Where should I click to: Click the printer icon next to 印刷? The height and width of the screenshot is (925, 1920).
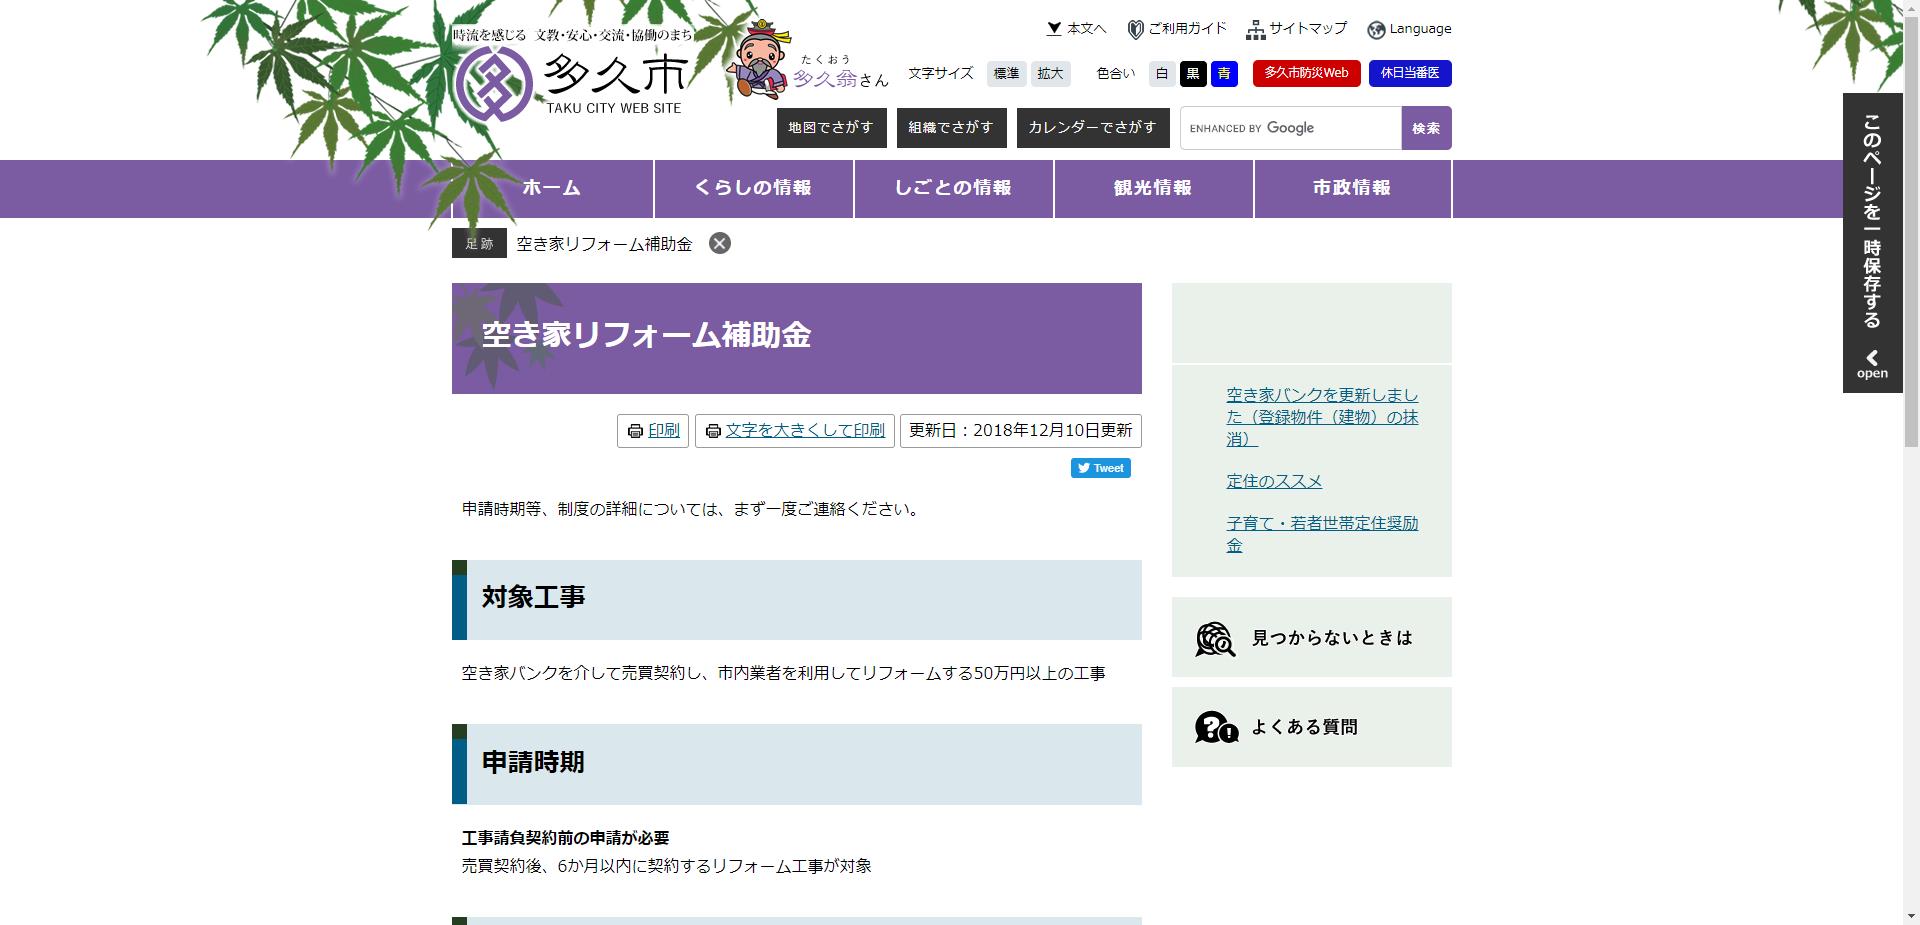[636, 431]
